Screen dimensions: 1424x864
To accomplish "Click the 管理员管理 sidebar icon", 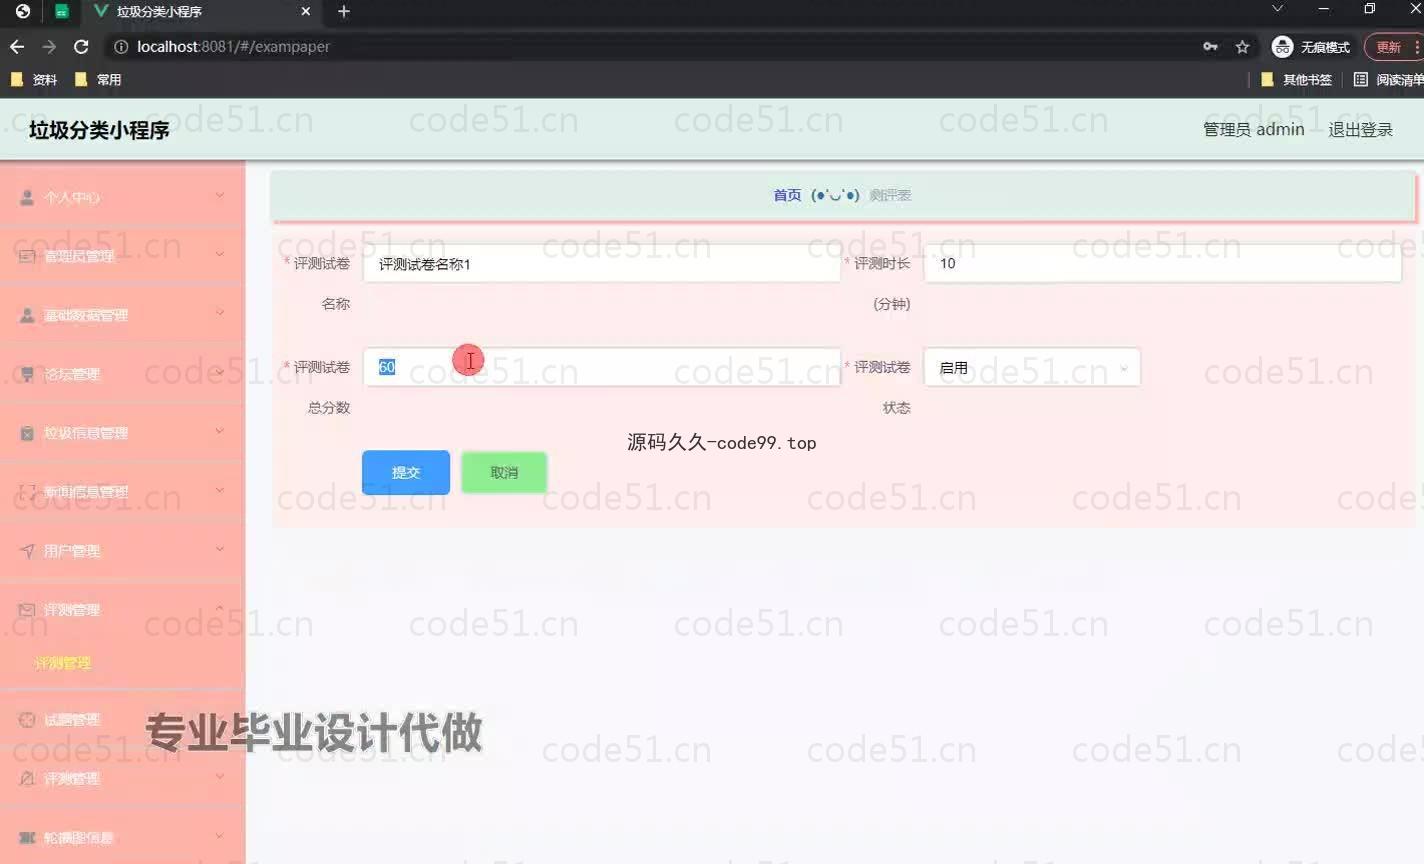I will tap(27, 257).
